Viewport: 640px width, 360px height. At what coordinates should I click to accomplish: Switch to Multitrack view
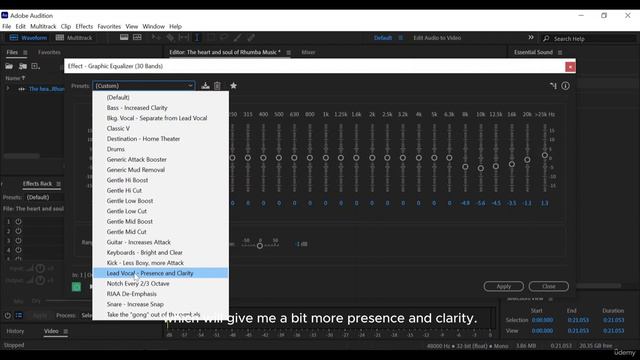(x=74, y=38)
